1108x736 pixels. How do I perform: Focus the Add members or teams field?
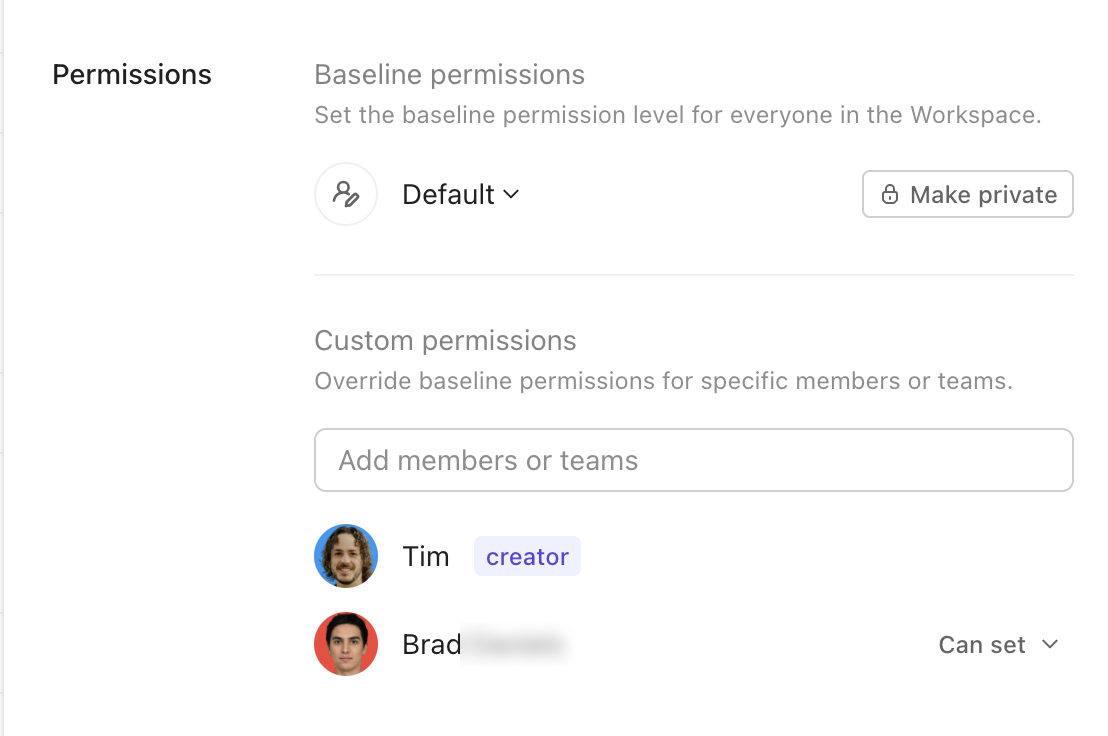(x=694, y=460)
